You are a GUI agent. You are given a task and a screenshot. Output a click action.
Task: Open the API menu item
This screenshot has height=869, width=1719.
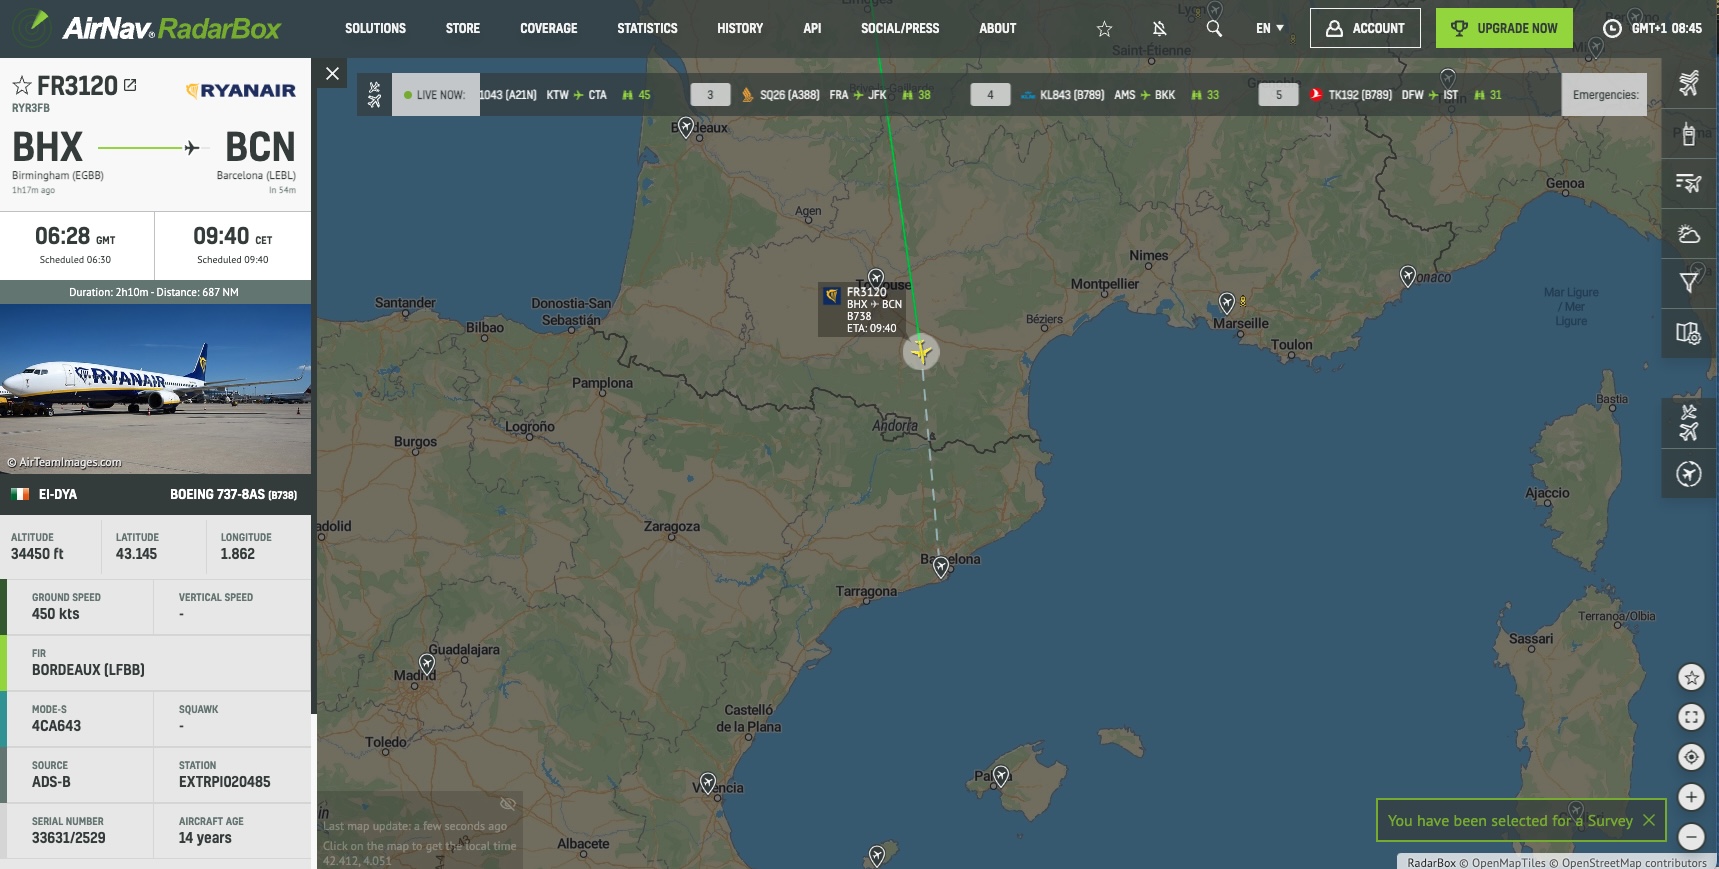[812, 28]
